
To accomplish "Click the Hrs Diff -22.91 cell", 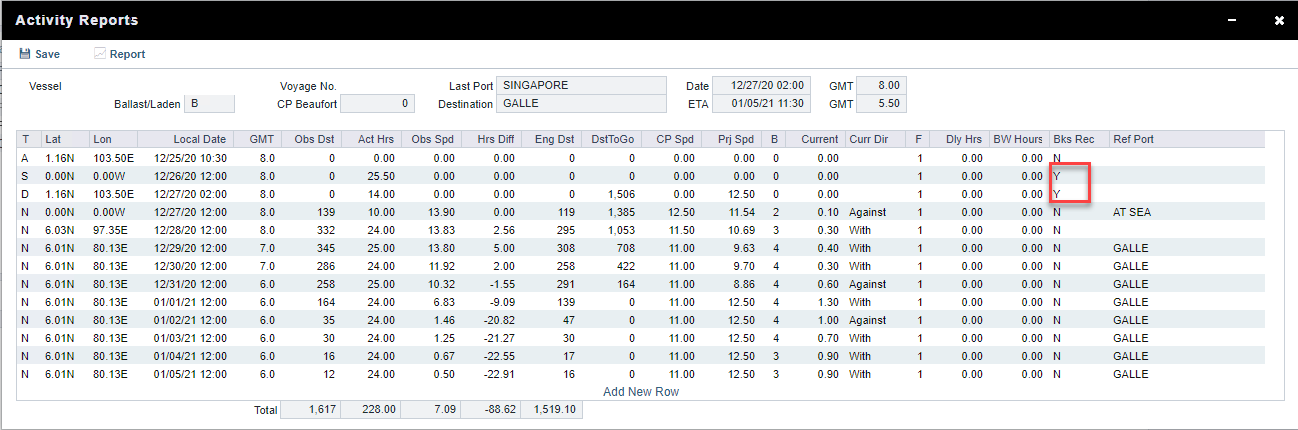I will tap(497, 374).
